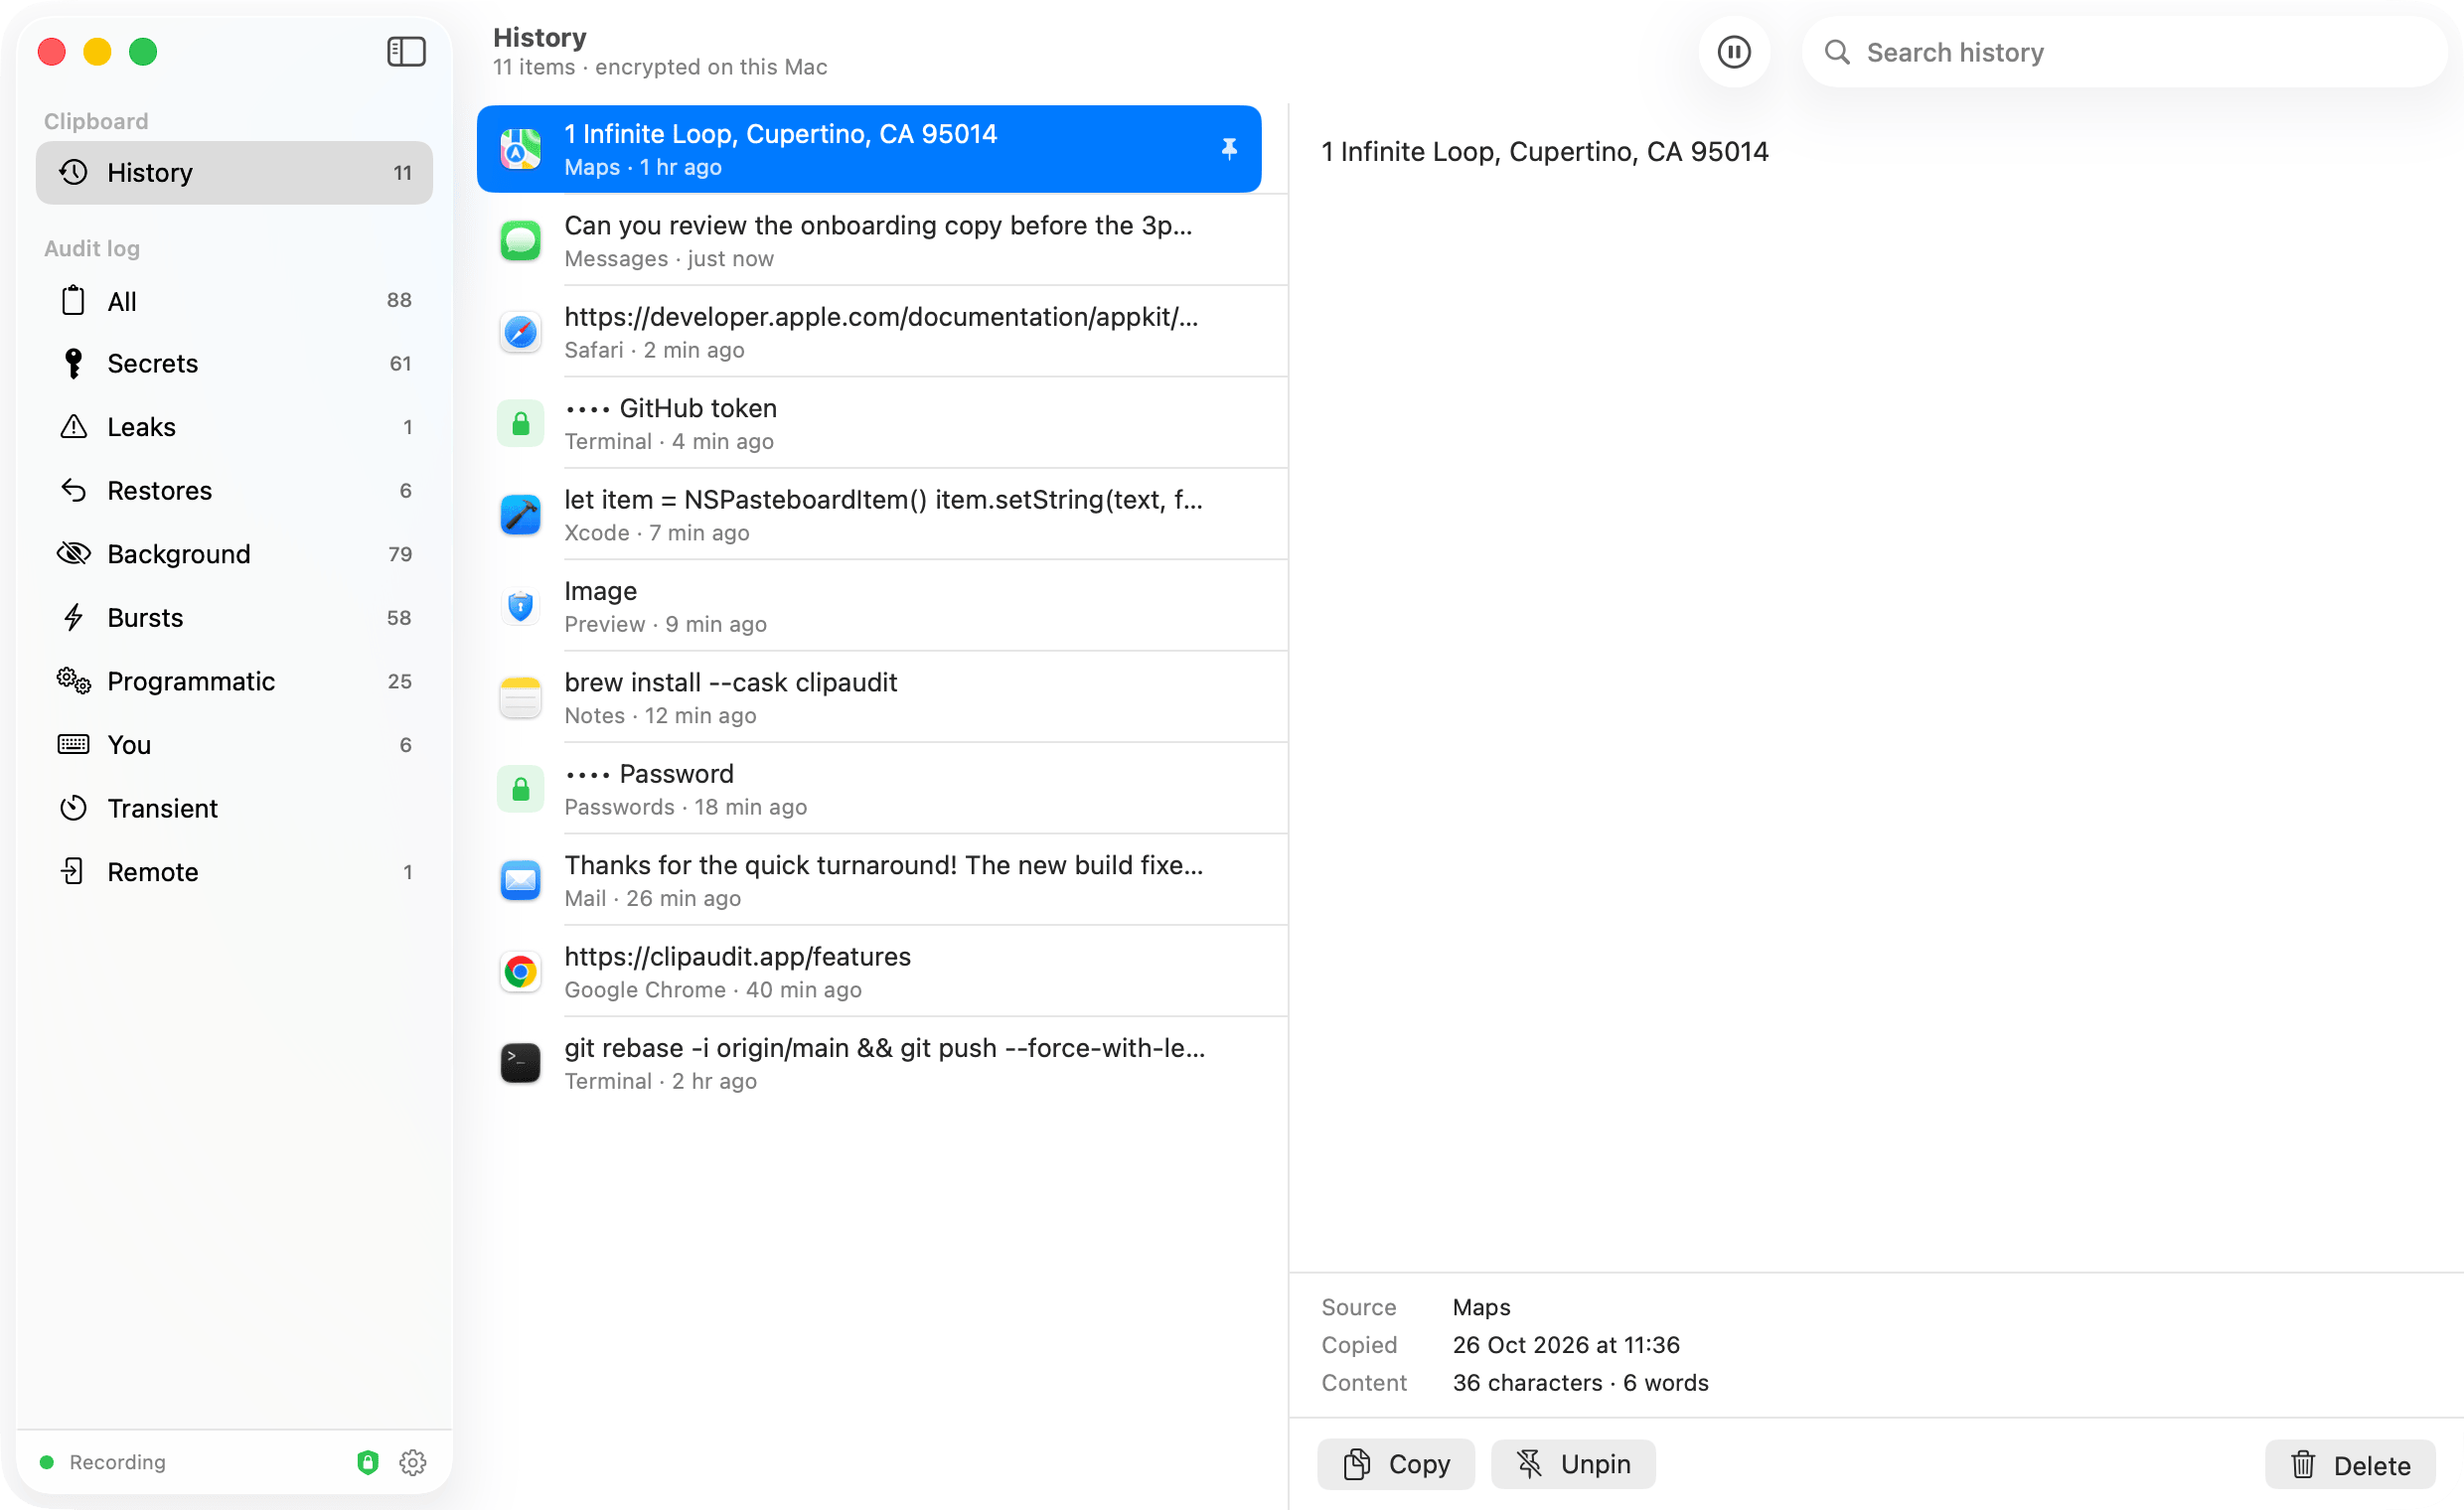2464x1510 pixels.
Task: Open the Bursts category
Action: [x=234, y=617]
